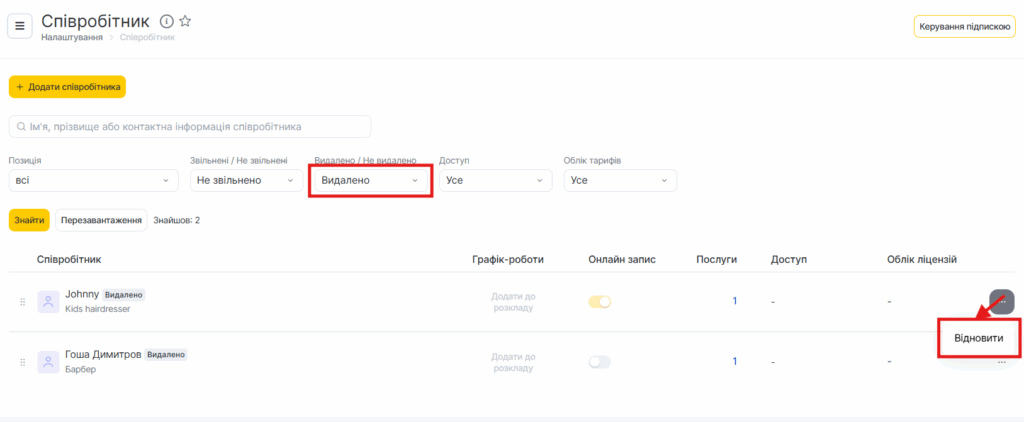Image resolution: width=1024 pixels, height=422 pixels.
Task: Click Johnny's avatar icon
Action: coord(48,301)
